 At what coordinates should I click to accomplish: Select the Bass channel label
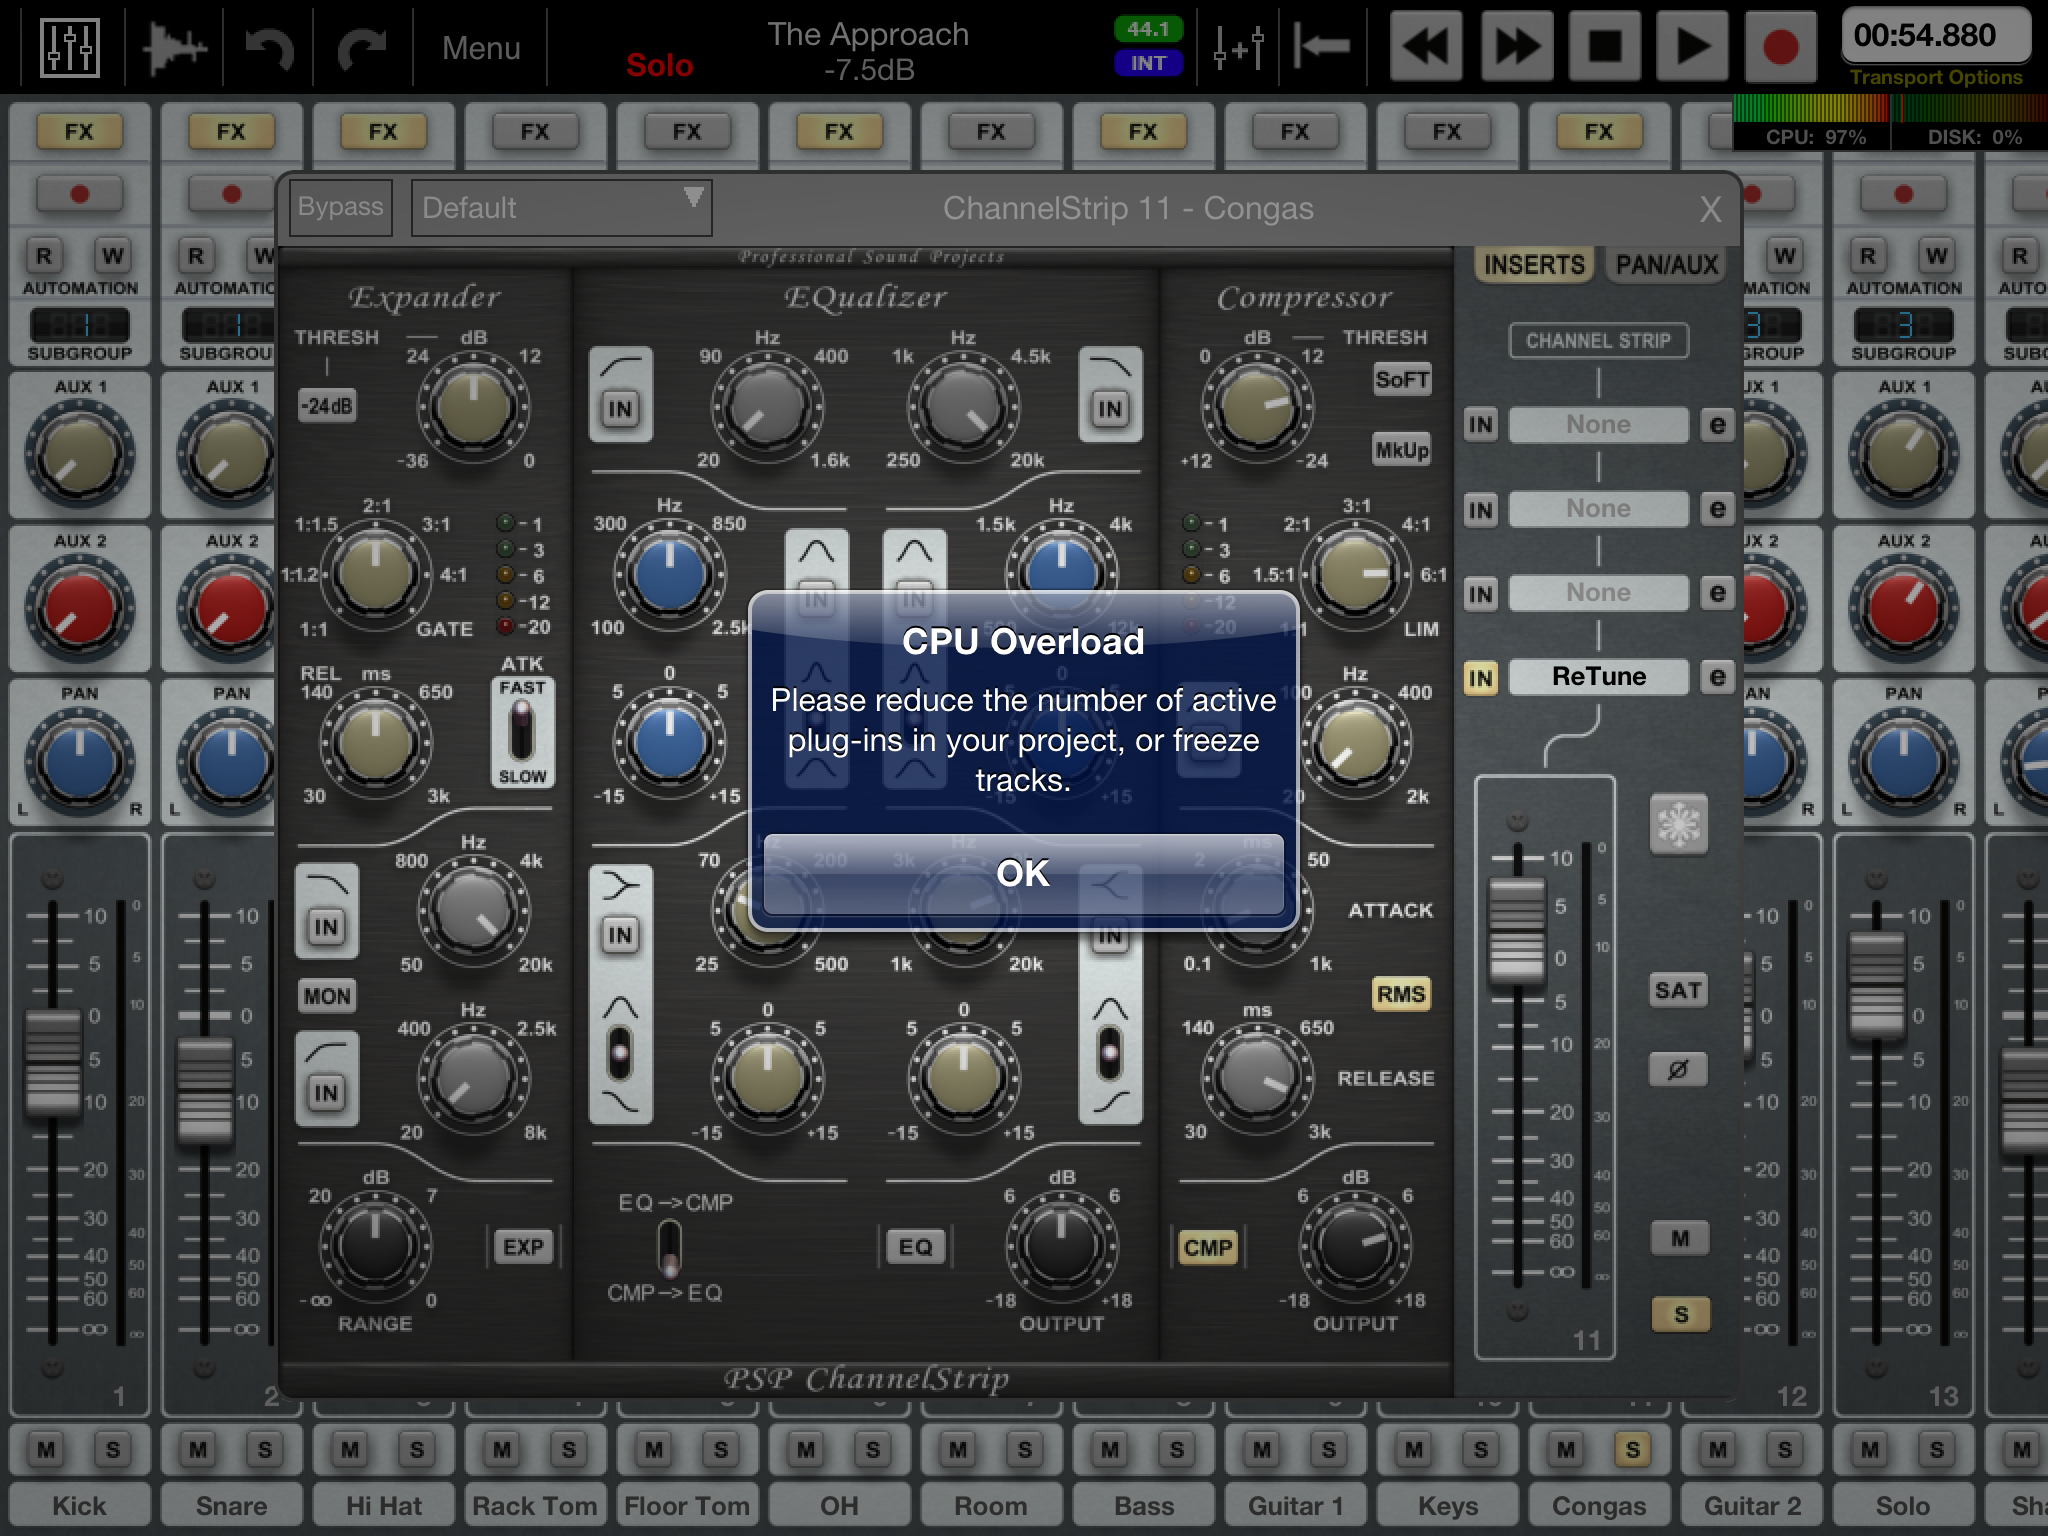click(x=1143, y=1506)
